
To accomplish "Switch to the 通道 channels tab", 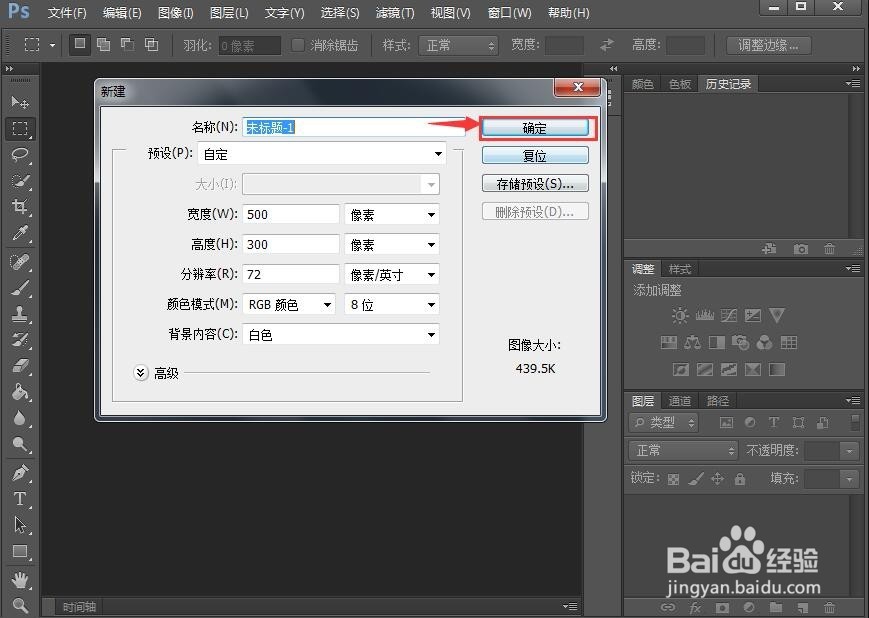I will click(679, 401).
